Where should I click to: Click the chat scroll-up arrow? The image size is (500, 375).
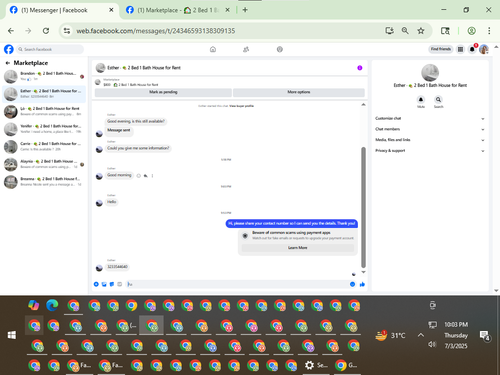pos(363,105)
